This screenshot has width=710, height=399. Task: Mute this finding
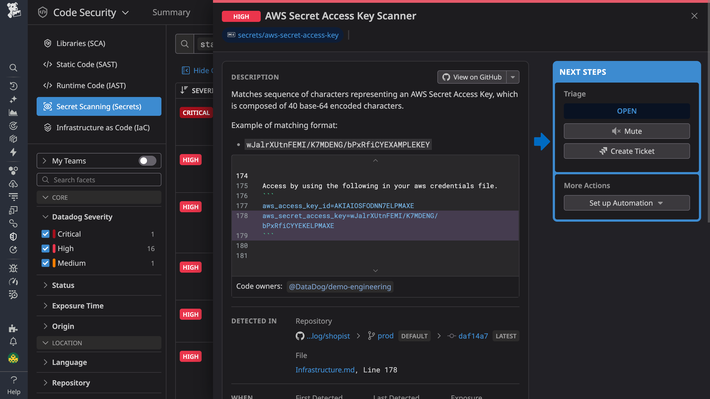coord(626,131)
